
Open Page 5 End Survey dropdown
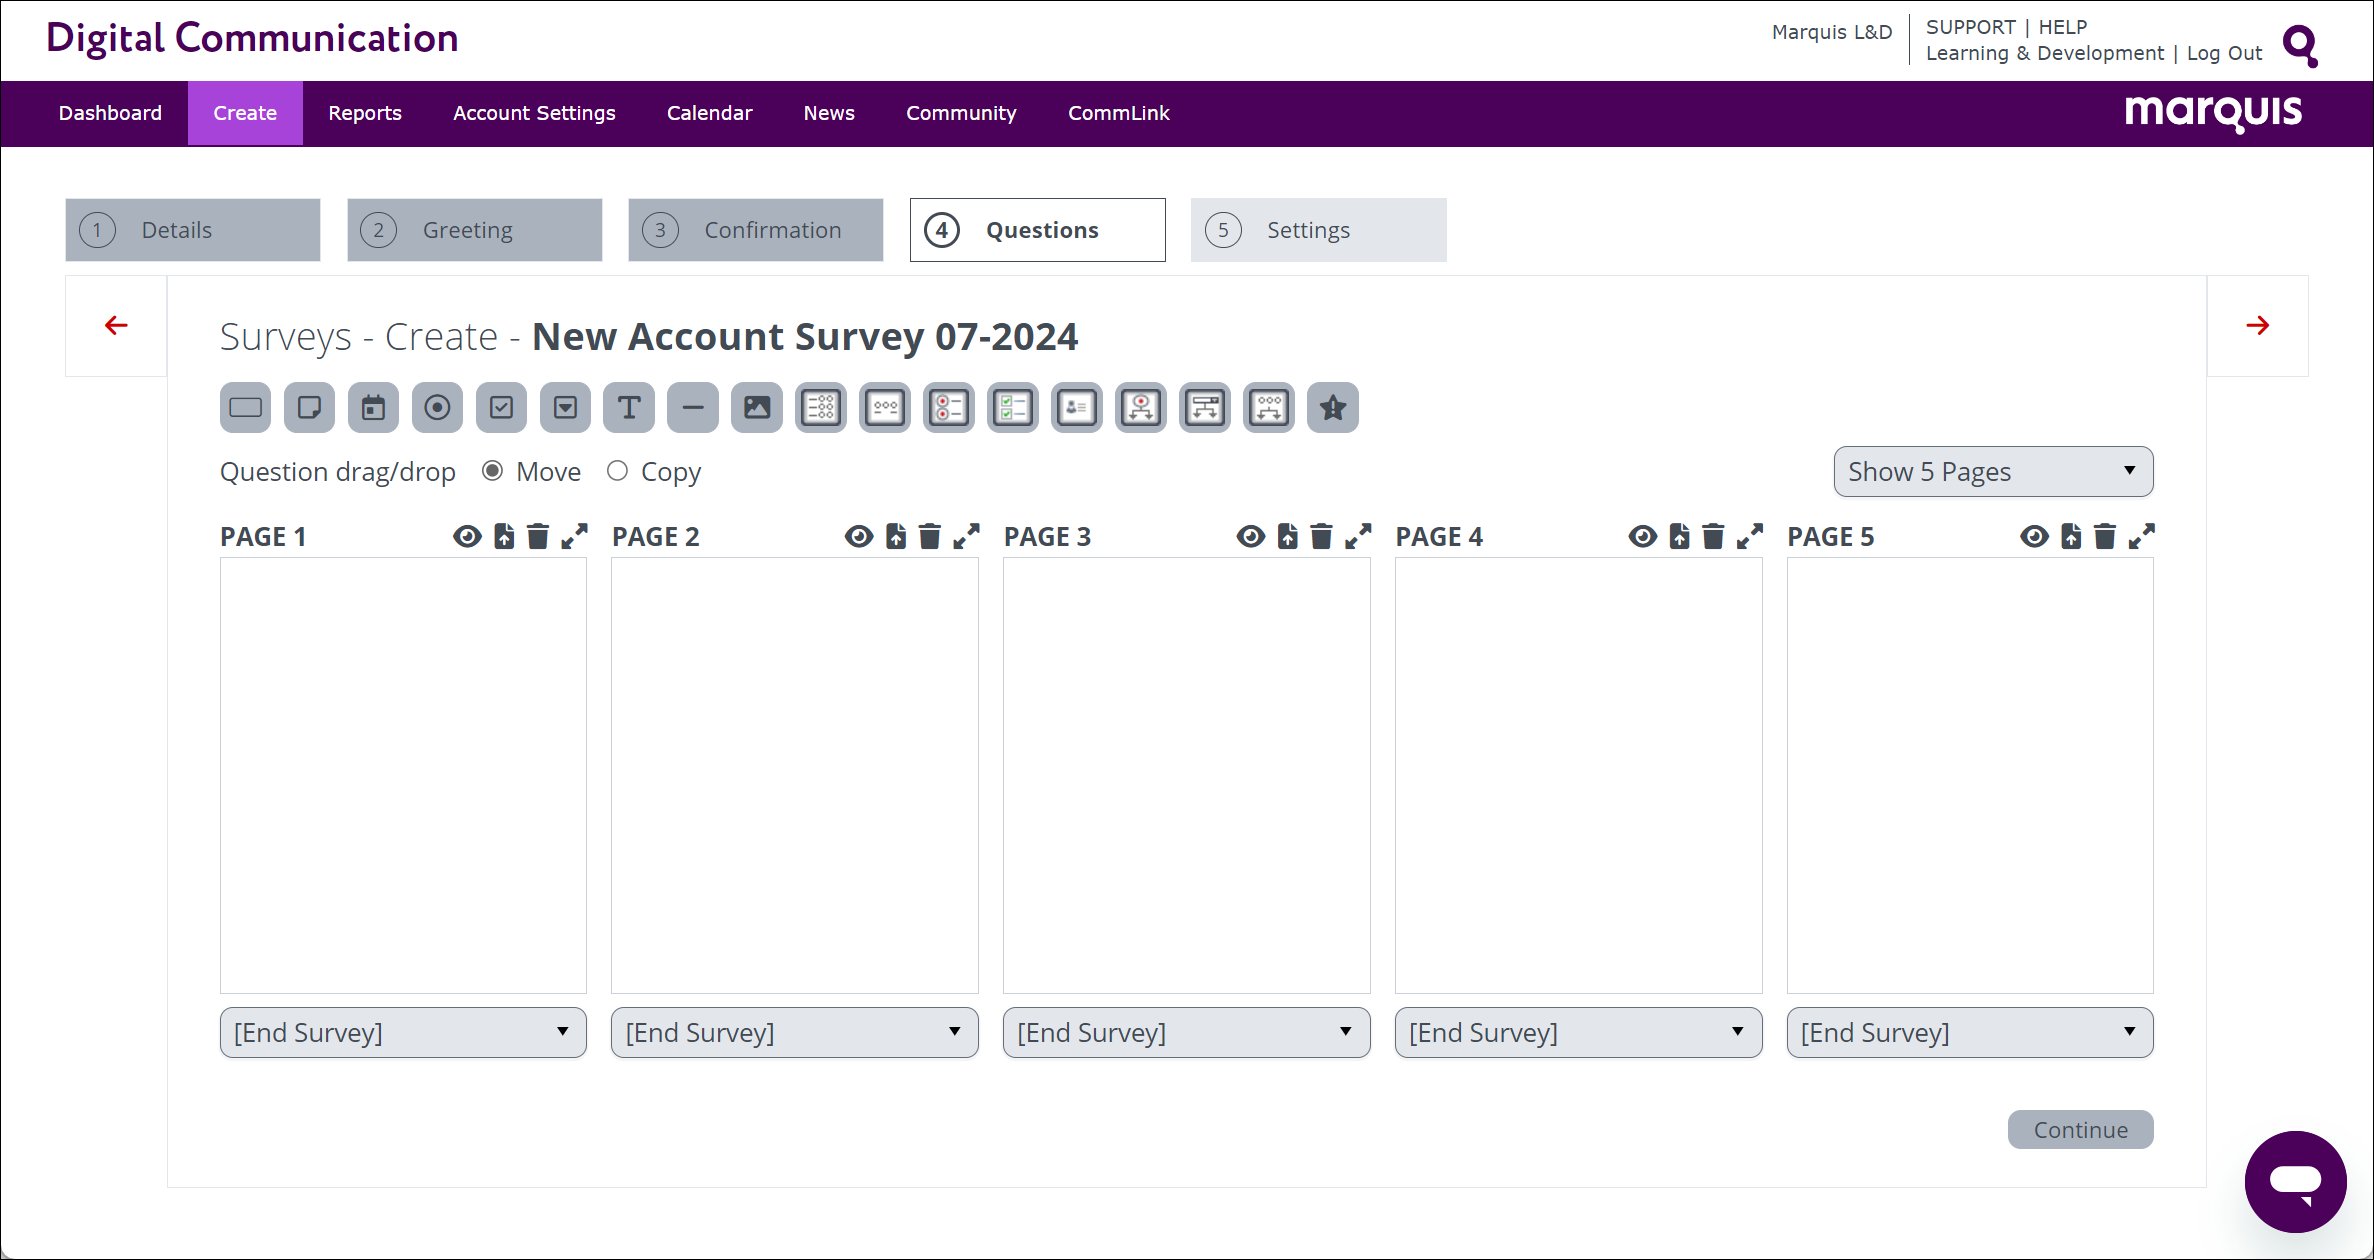[1970, 1033]
